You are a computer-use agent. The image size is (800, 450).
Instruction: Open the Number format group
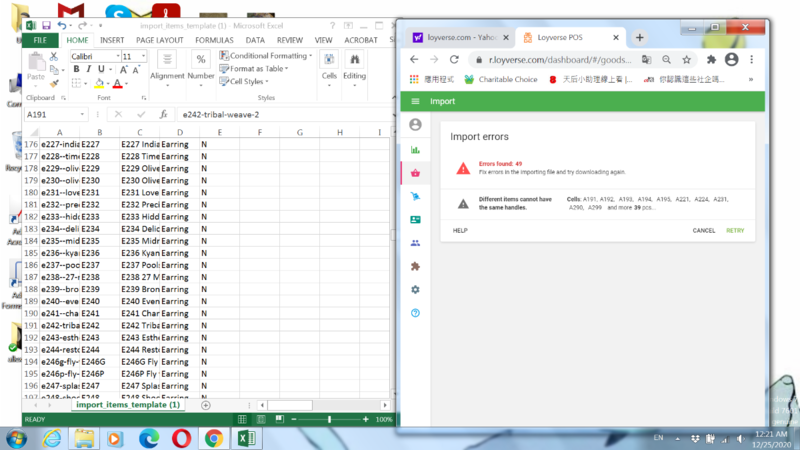click(201, 69)
